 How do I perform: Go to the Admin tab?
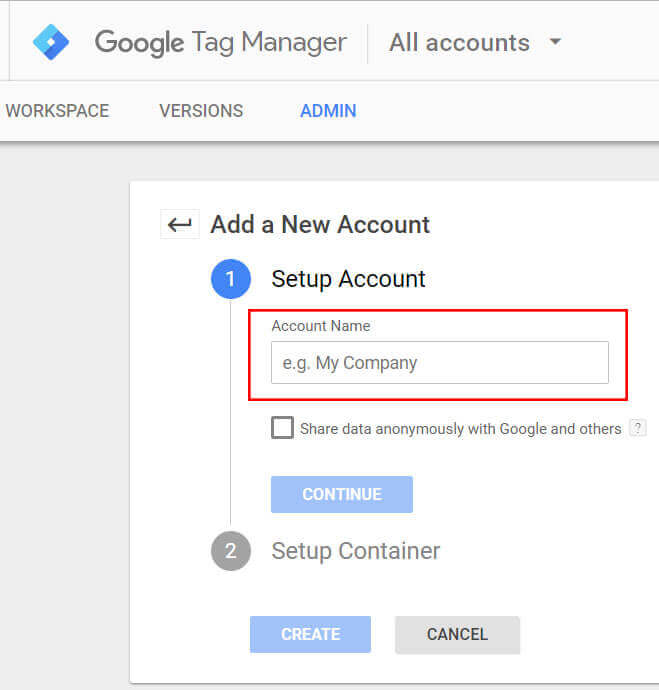(x=328, y=111)
